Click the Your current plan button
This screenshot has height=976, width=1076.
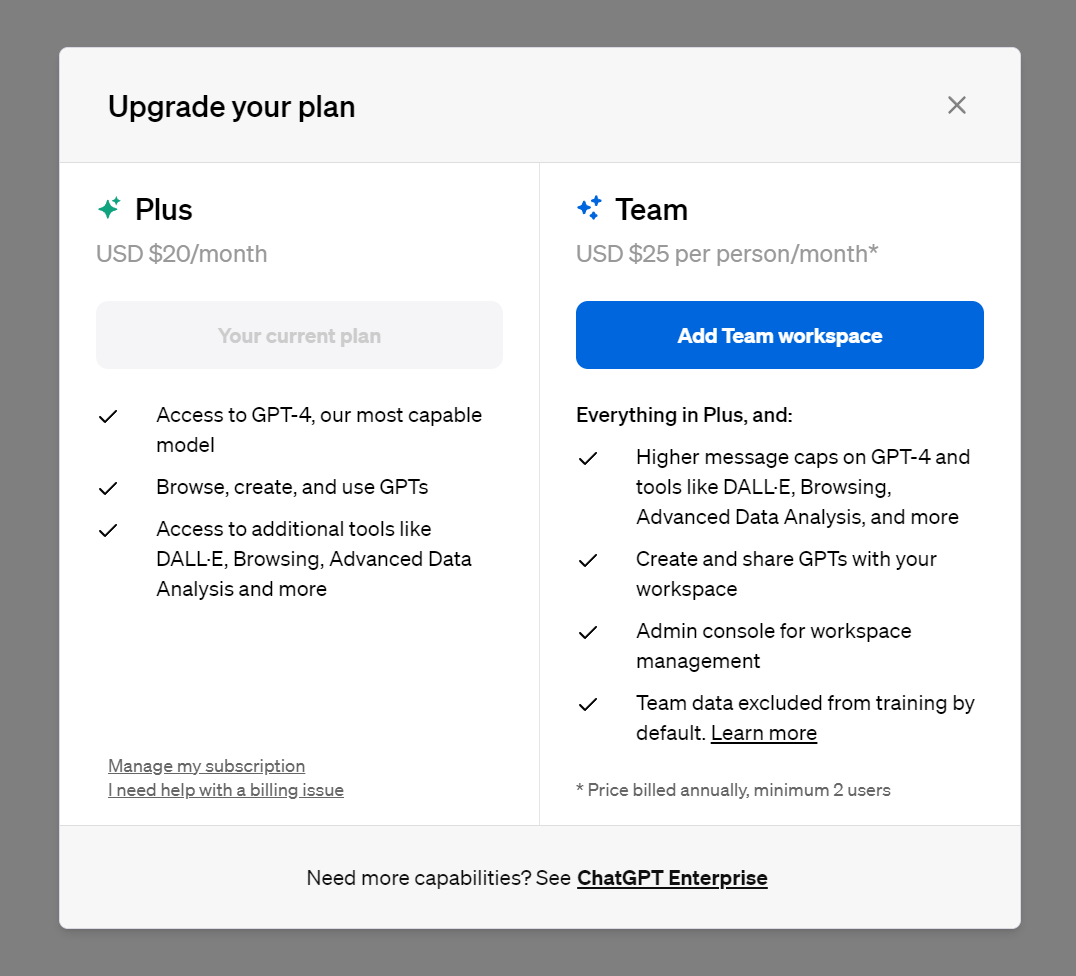pyautogui.click(x=299, y=335)
